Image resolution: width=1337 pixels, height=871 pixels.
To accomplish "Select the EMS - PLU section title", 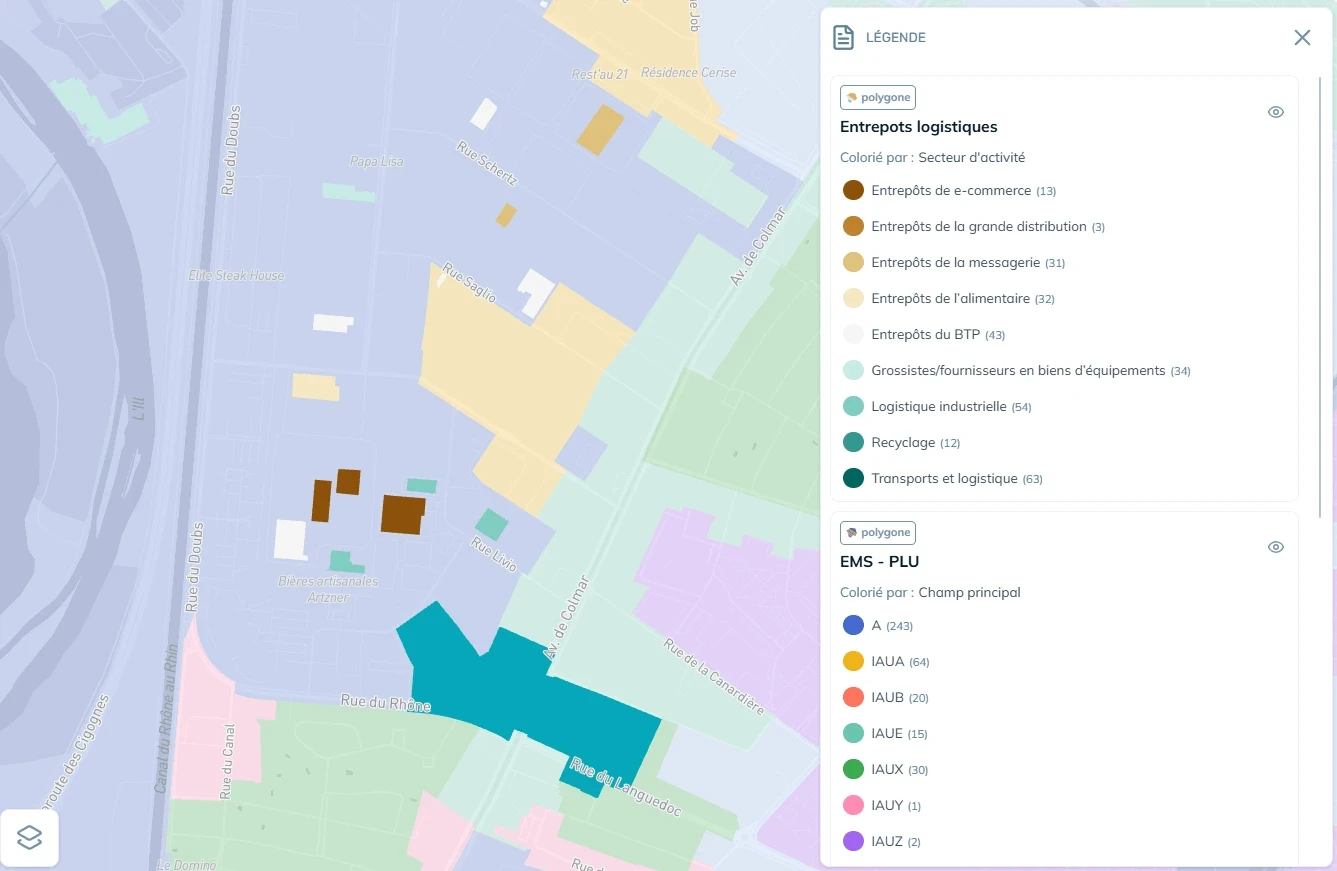I will [880, 561].
